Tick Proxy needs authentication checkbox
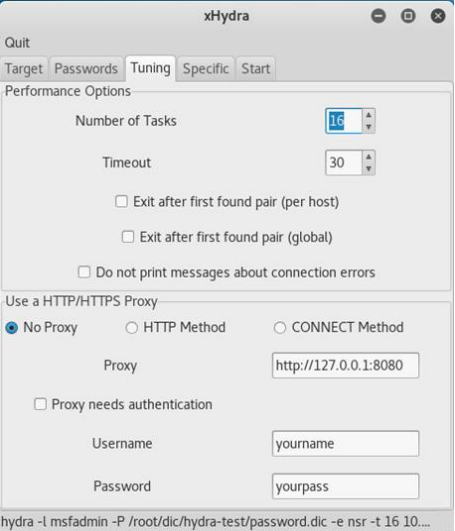The height and width of the screenshot is (531, 455). point(40,404)
